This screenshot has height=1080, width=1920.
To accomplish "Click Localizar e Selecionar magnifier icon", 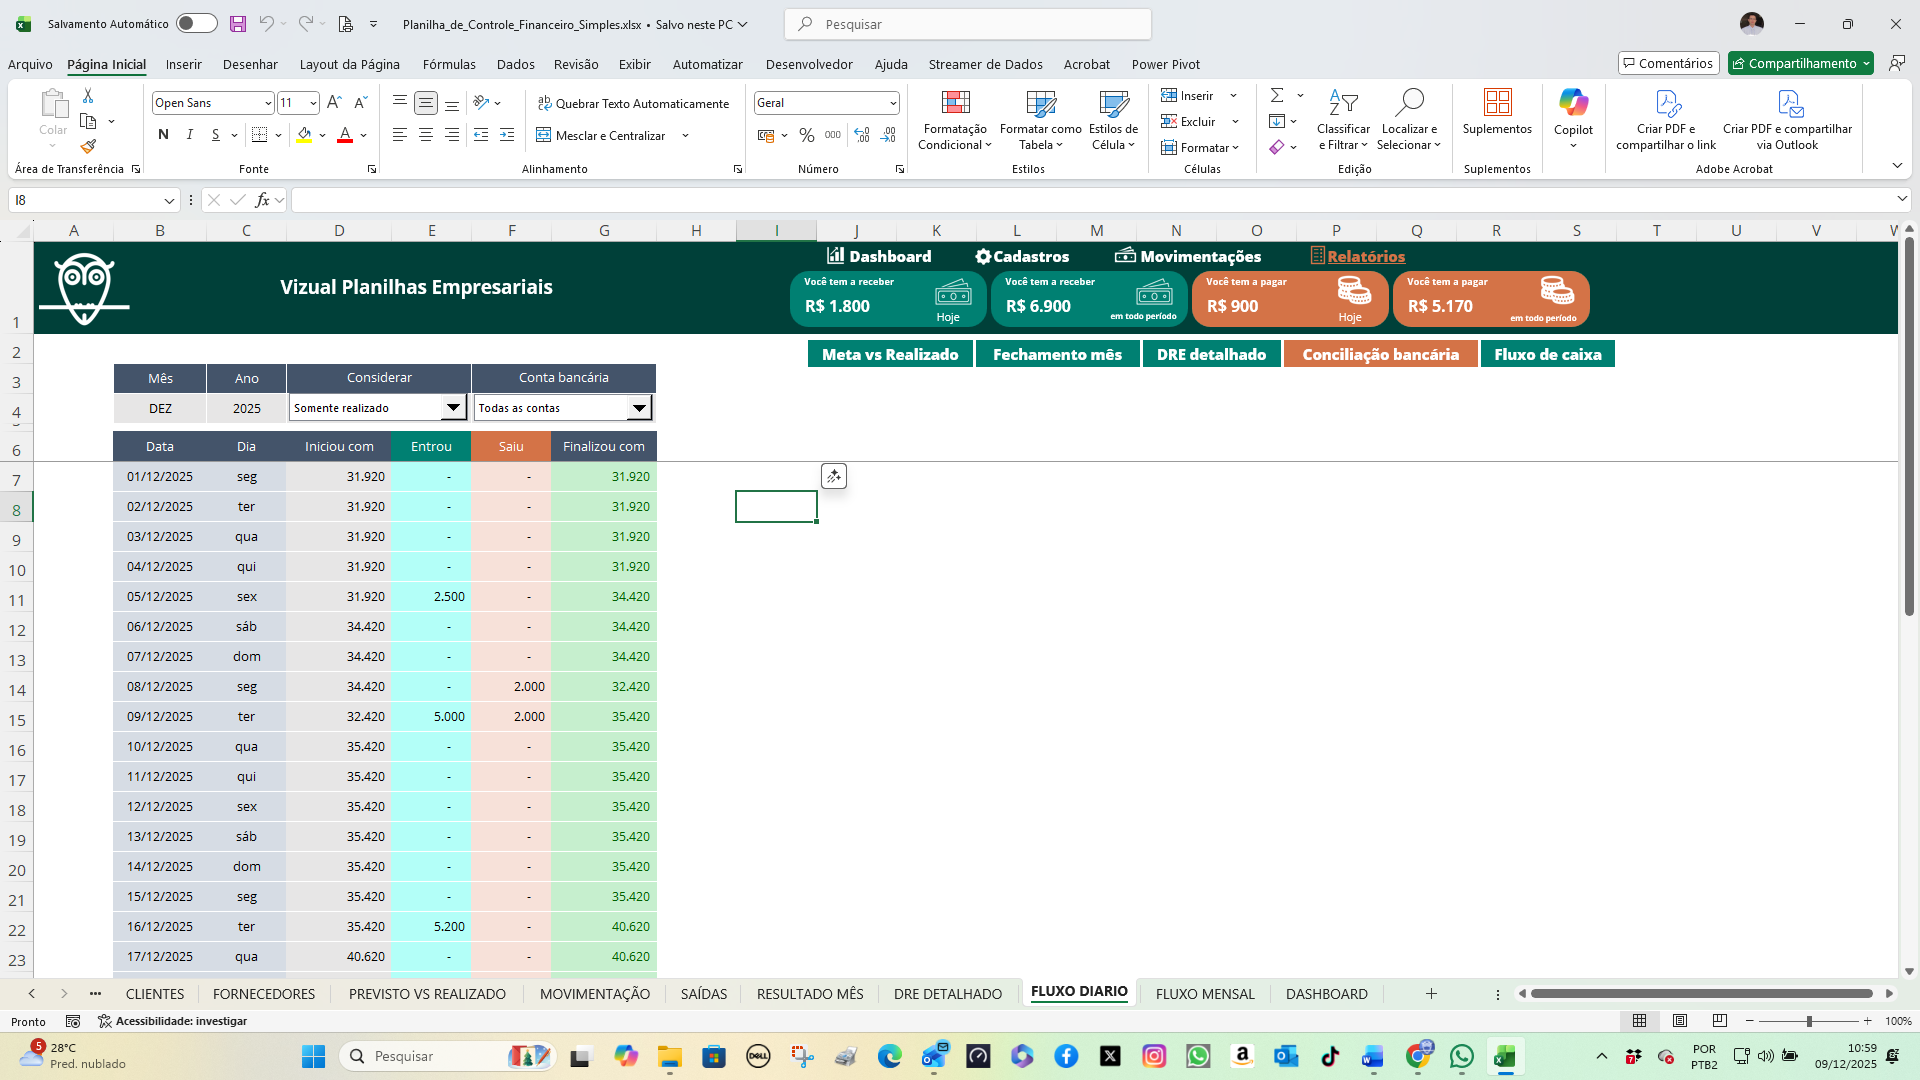I will pos(1408,102).
